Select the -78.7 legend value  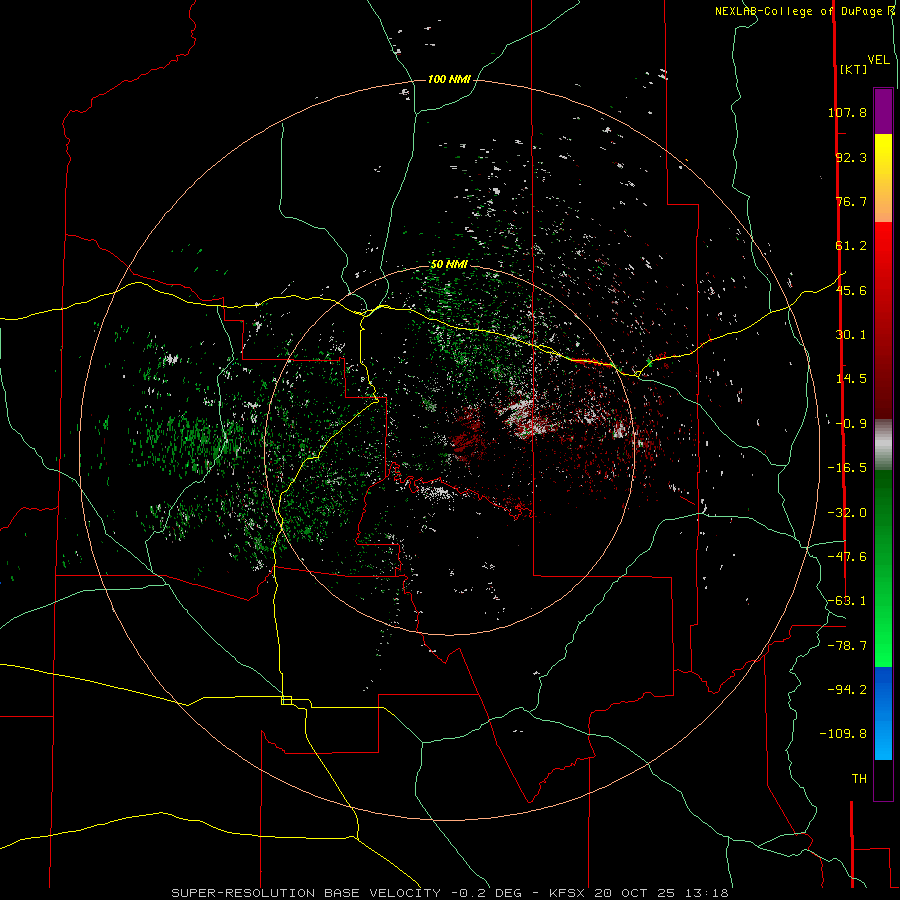pyautogui.click(x=847, y=646)
